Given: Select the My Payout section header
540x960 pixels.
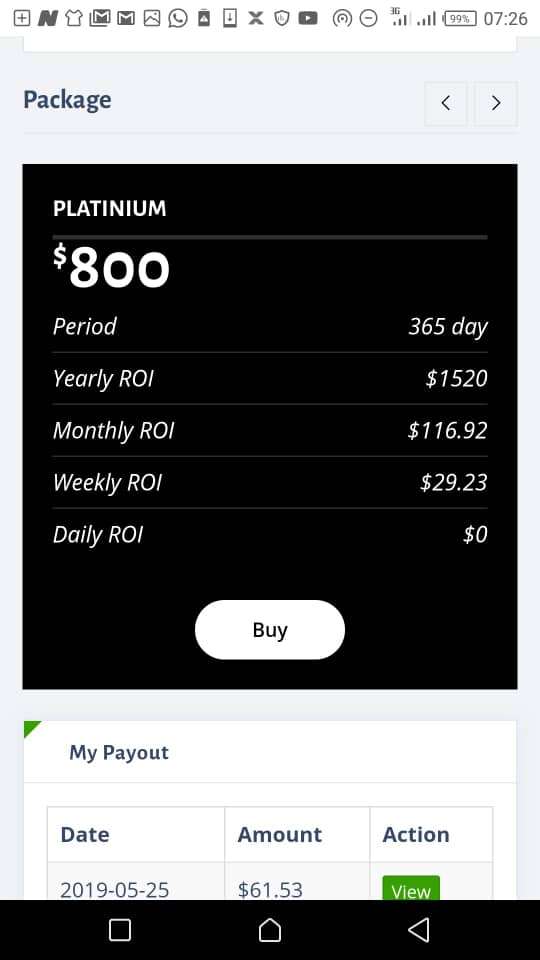Looking at the screenshot, I should pyautogui.click(x=119, y=752).
